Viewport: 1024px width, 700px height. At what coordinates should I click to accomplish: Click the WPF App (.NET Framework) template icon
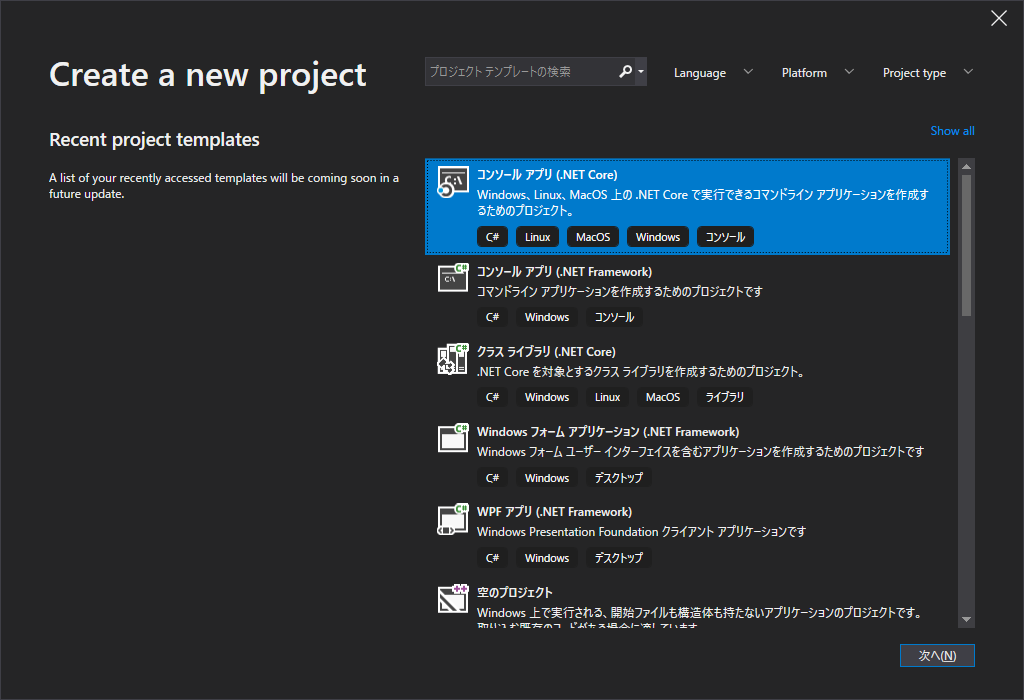[453, 520]
